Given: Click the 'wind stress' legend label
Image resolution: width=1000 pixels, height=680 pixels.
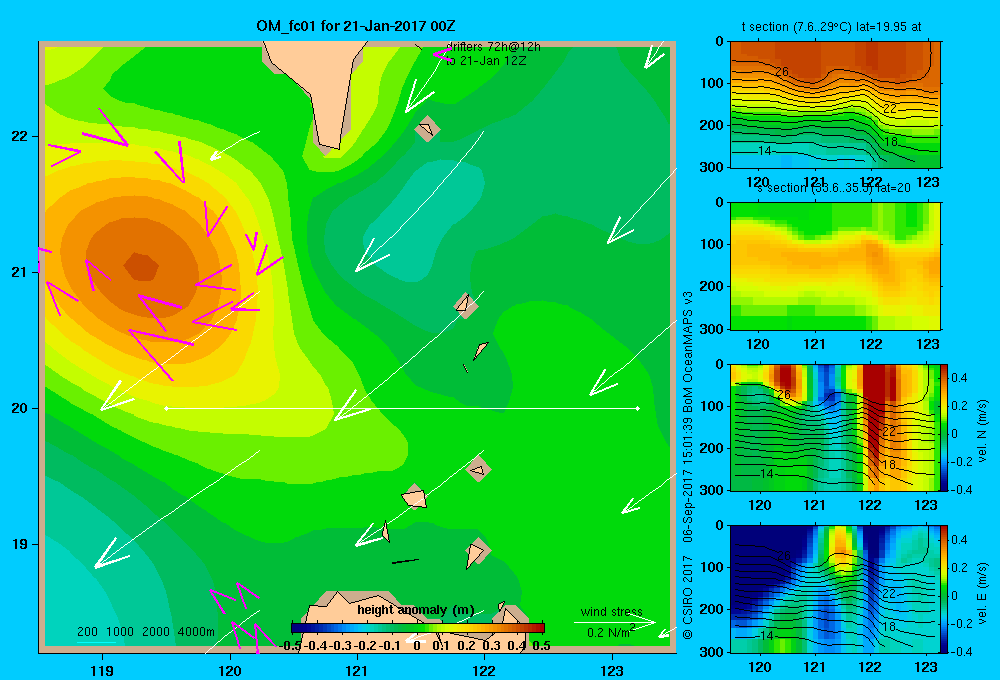Looking at the screenshot, I should 612,611.
